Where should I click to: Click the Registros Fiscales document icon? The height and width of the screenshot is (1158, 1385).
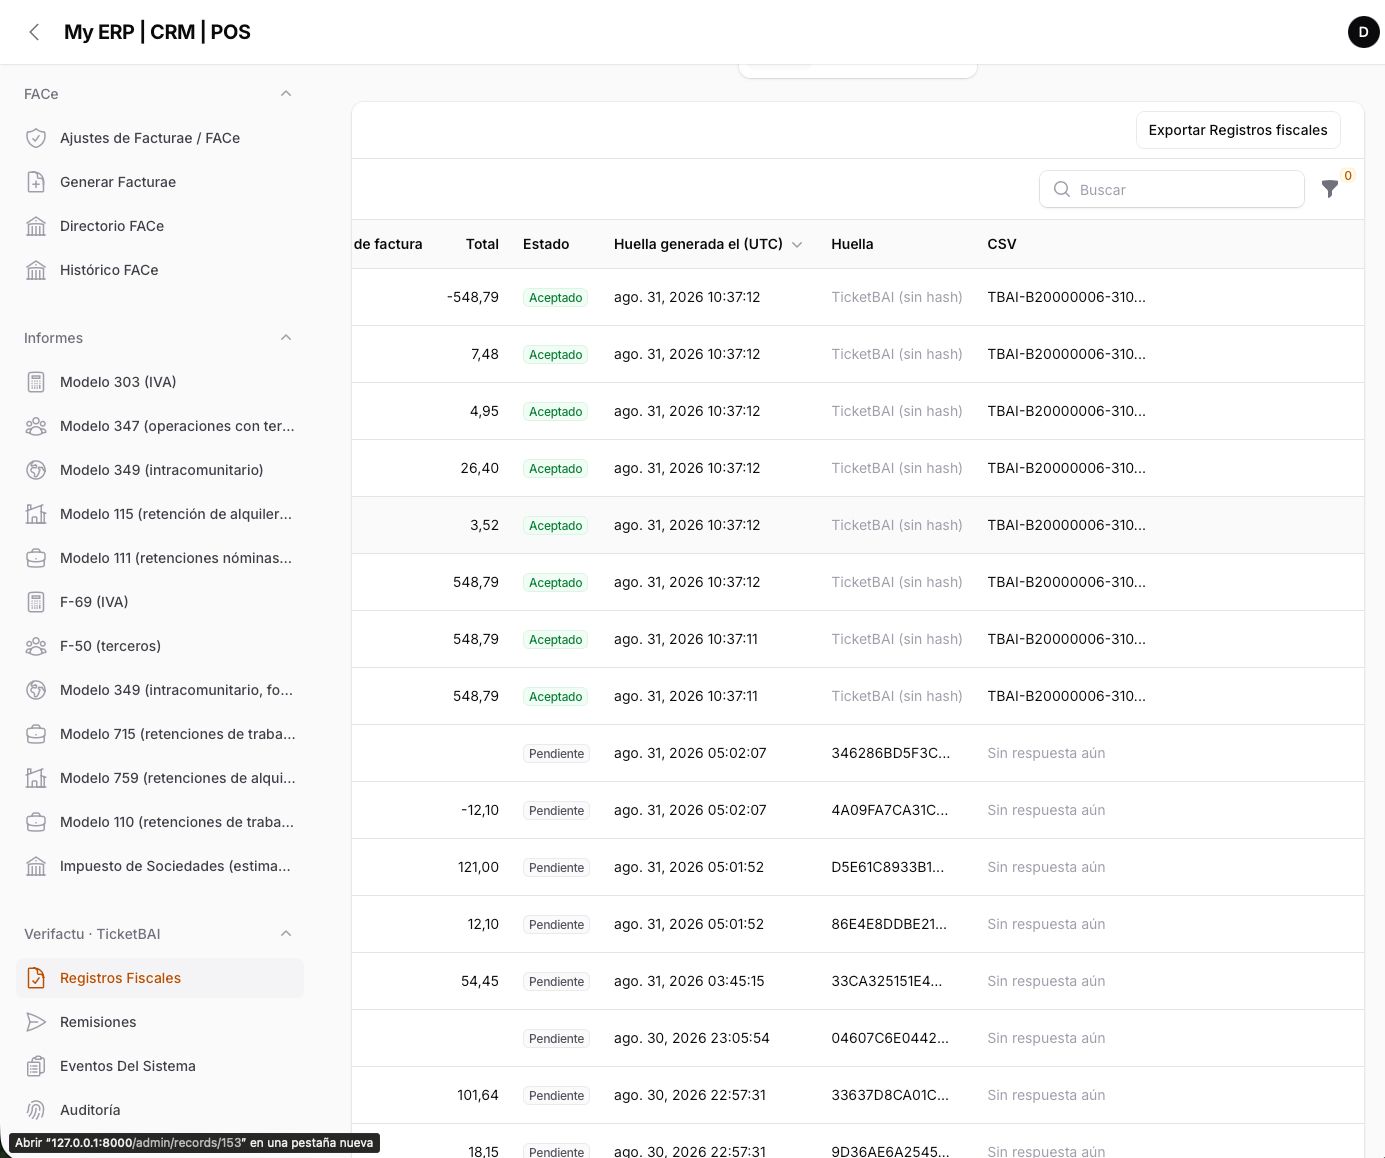36,978
